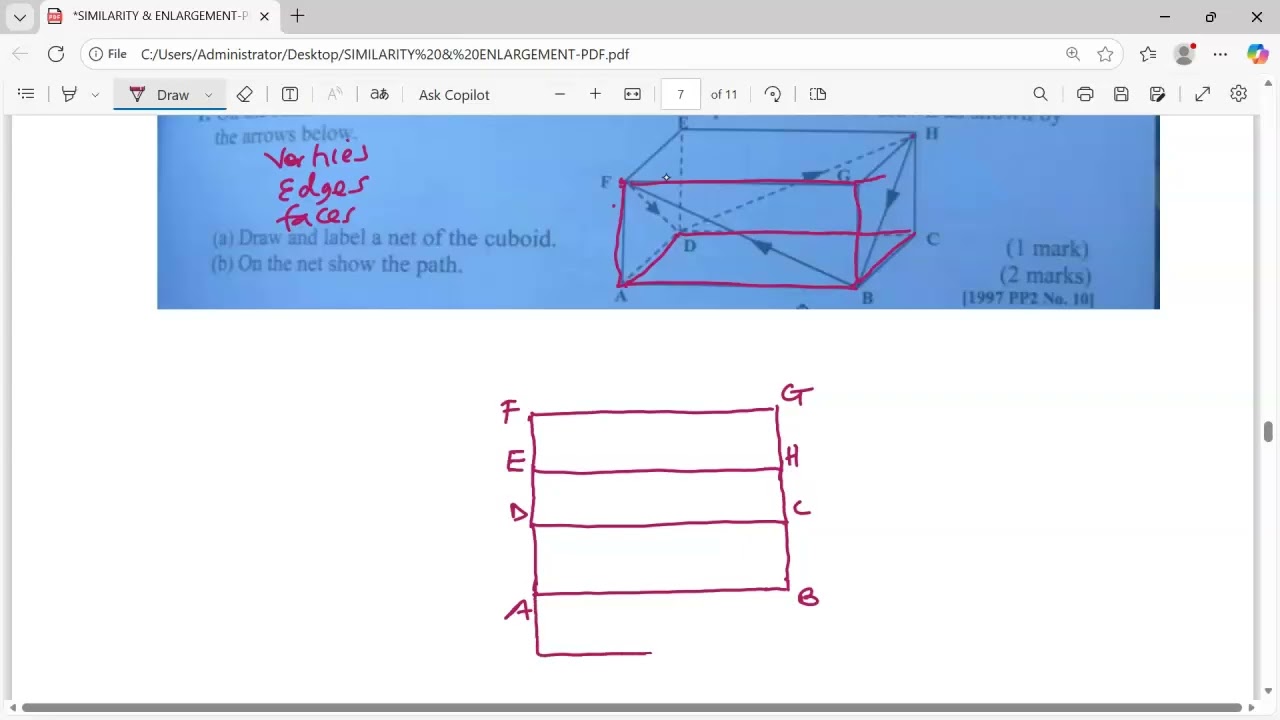This screenshot has width=1280, height=720.
Task: Minimize the browser window
Action: click(x=1165, y=17)
